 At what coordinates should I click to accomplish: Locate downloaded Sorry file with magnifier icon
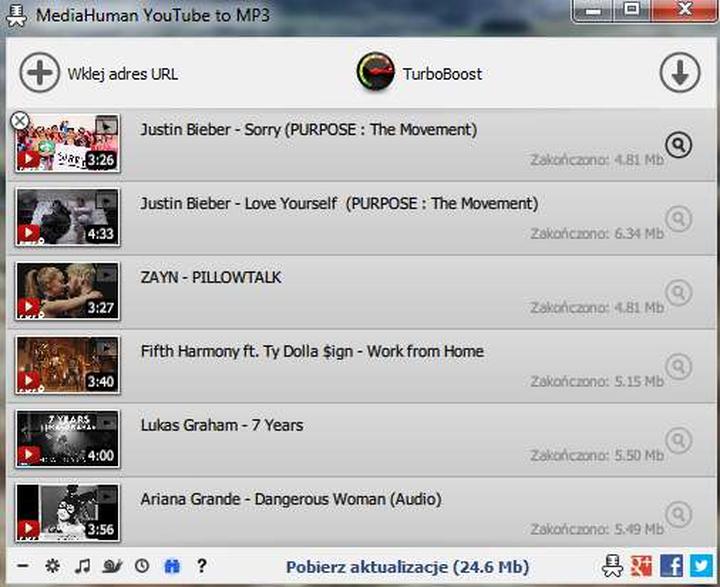pos(678,145)
